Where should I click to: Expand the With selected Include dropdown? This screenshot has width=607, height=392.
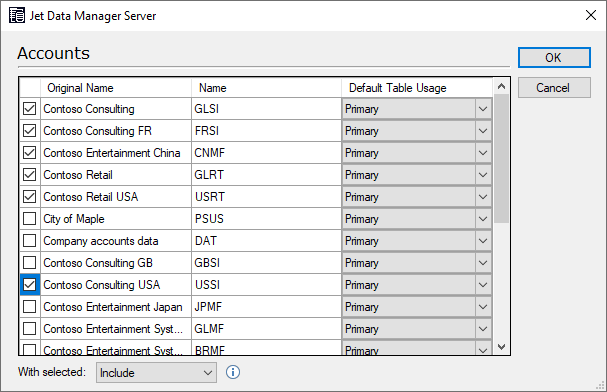(156, 373)
